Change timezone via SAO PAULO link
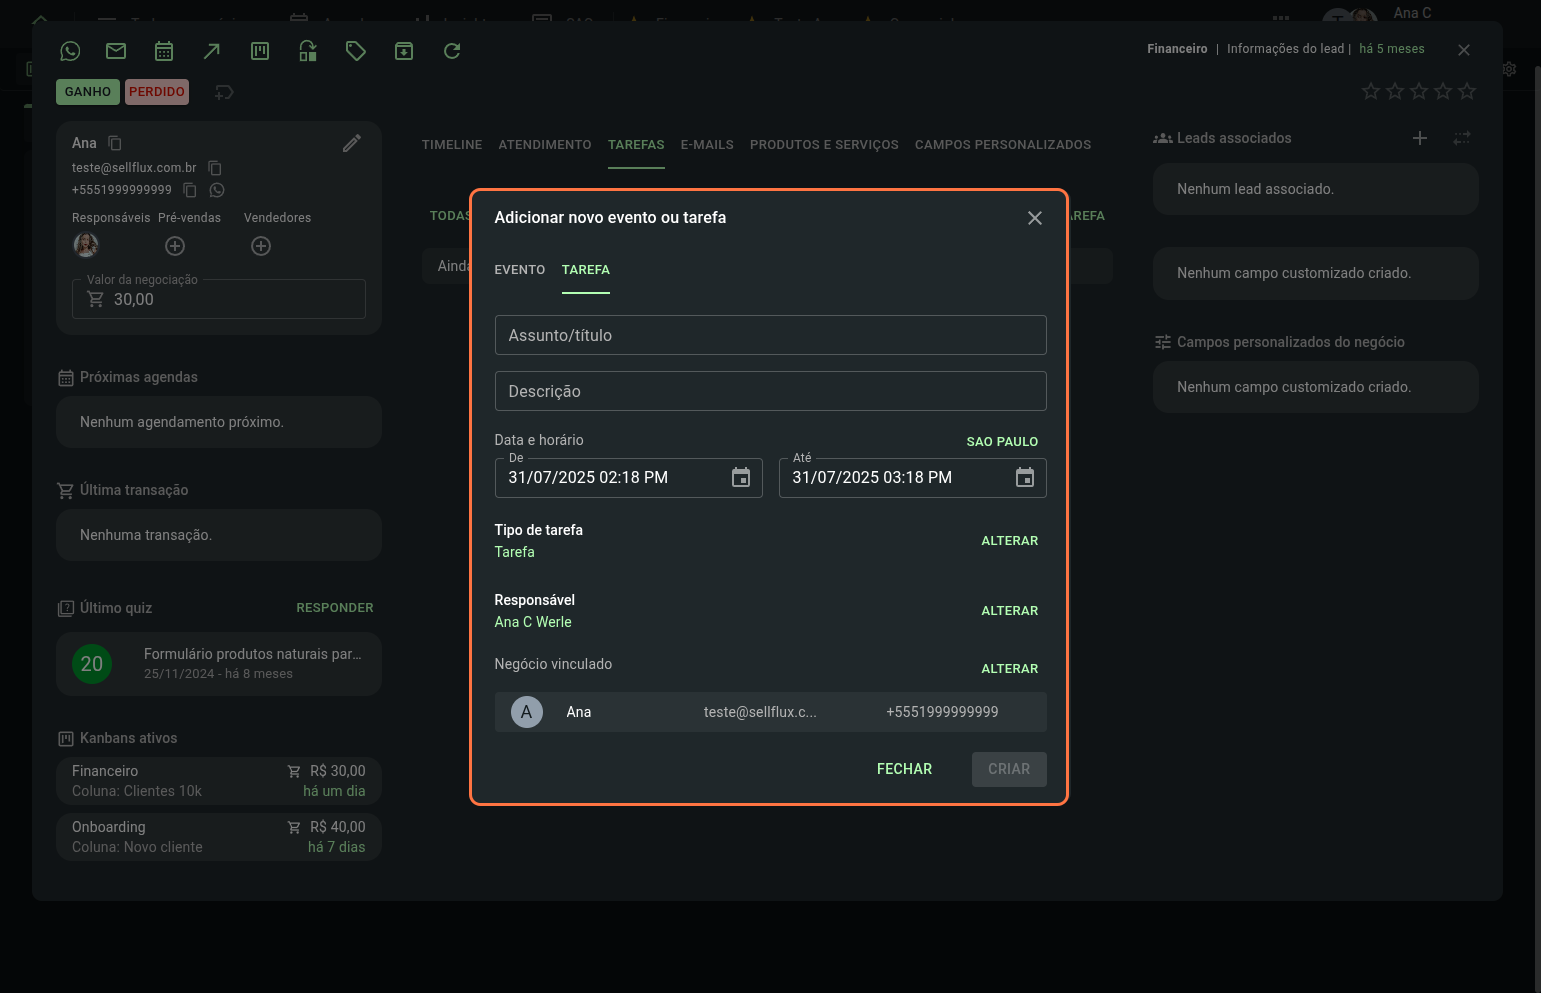This screenshot has width=1541, height=993. 1002,442
